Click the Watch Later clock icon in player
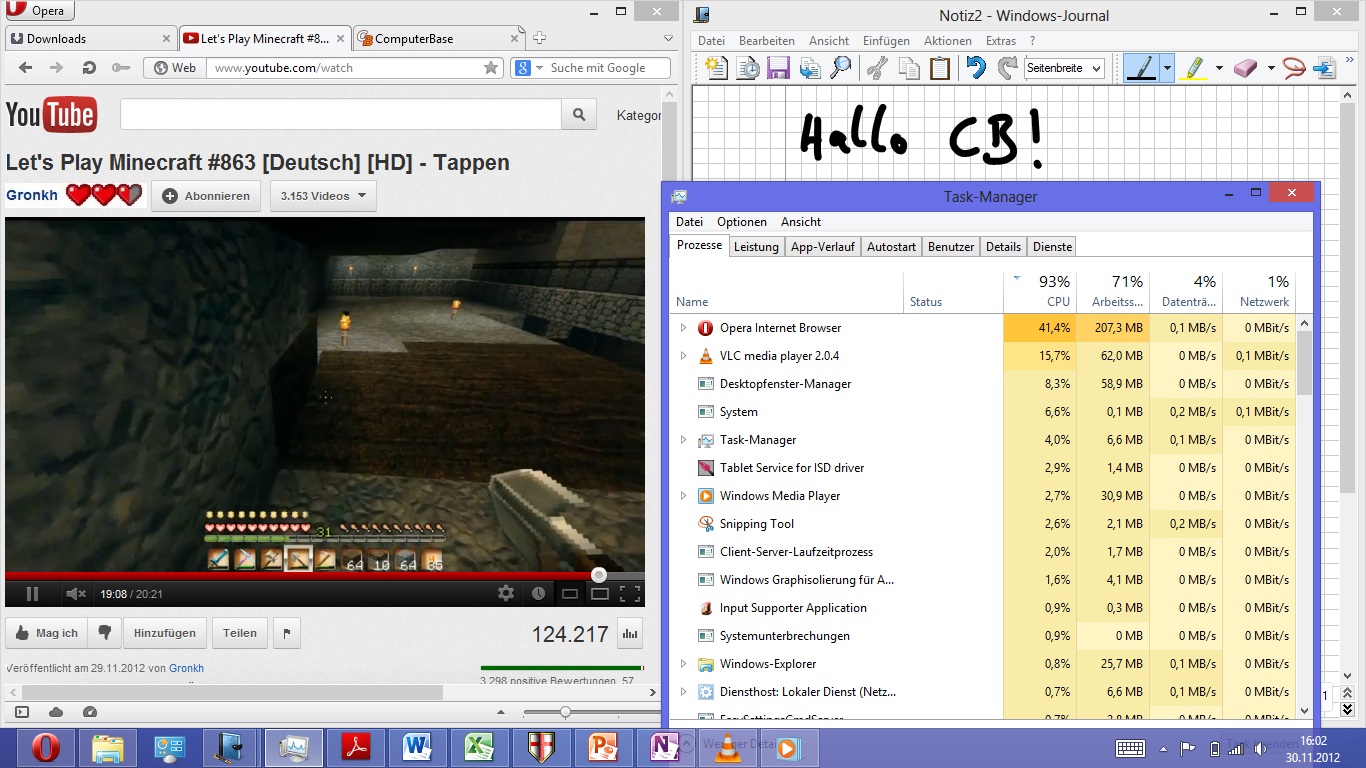The image size is (1366, 768). coord(538,593)
